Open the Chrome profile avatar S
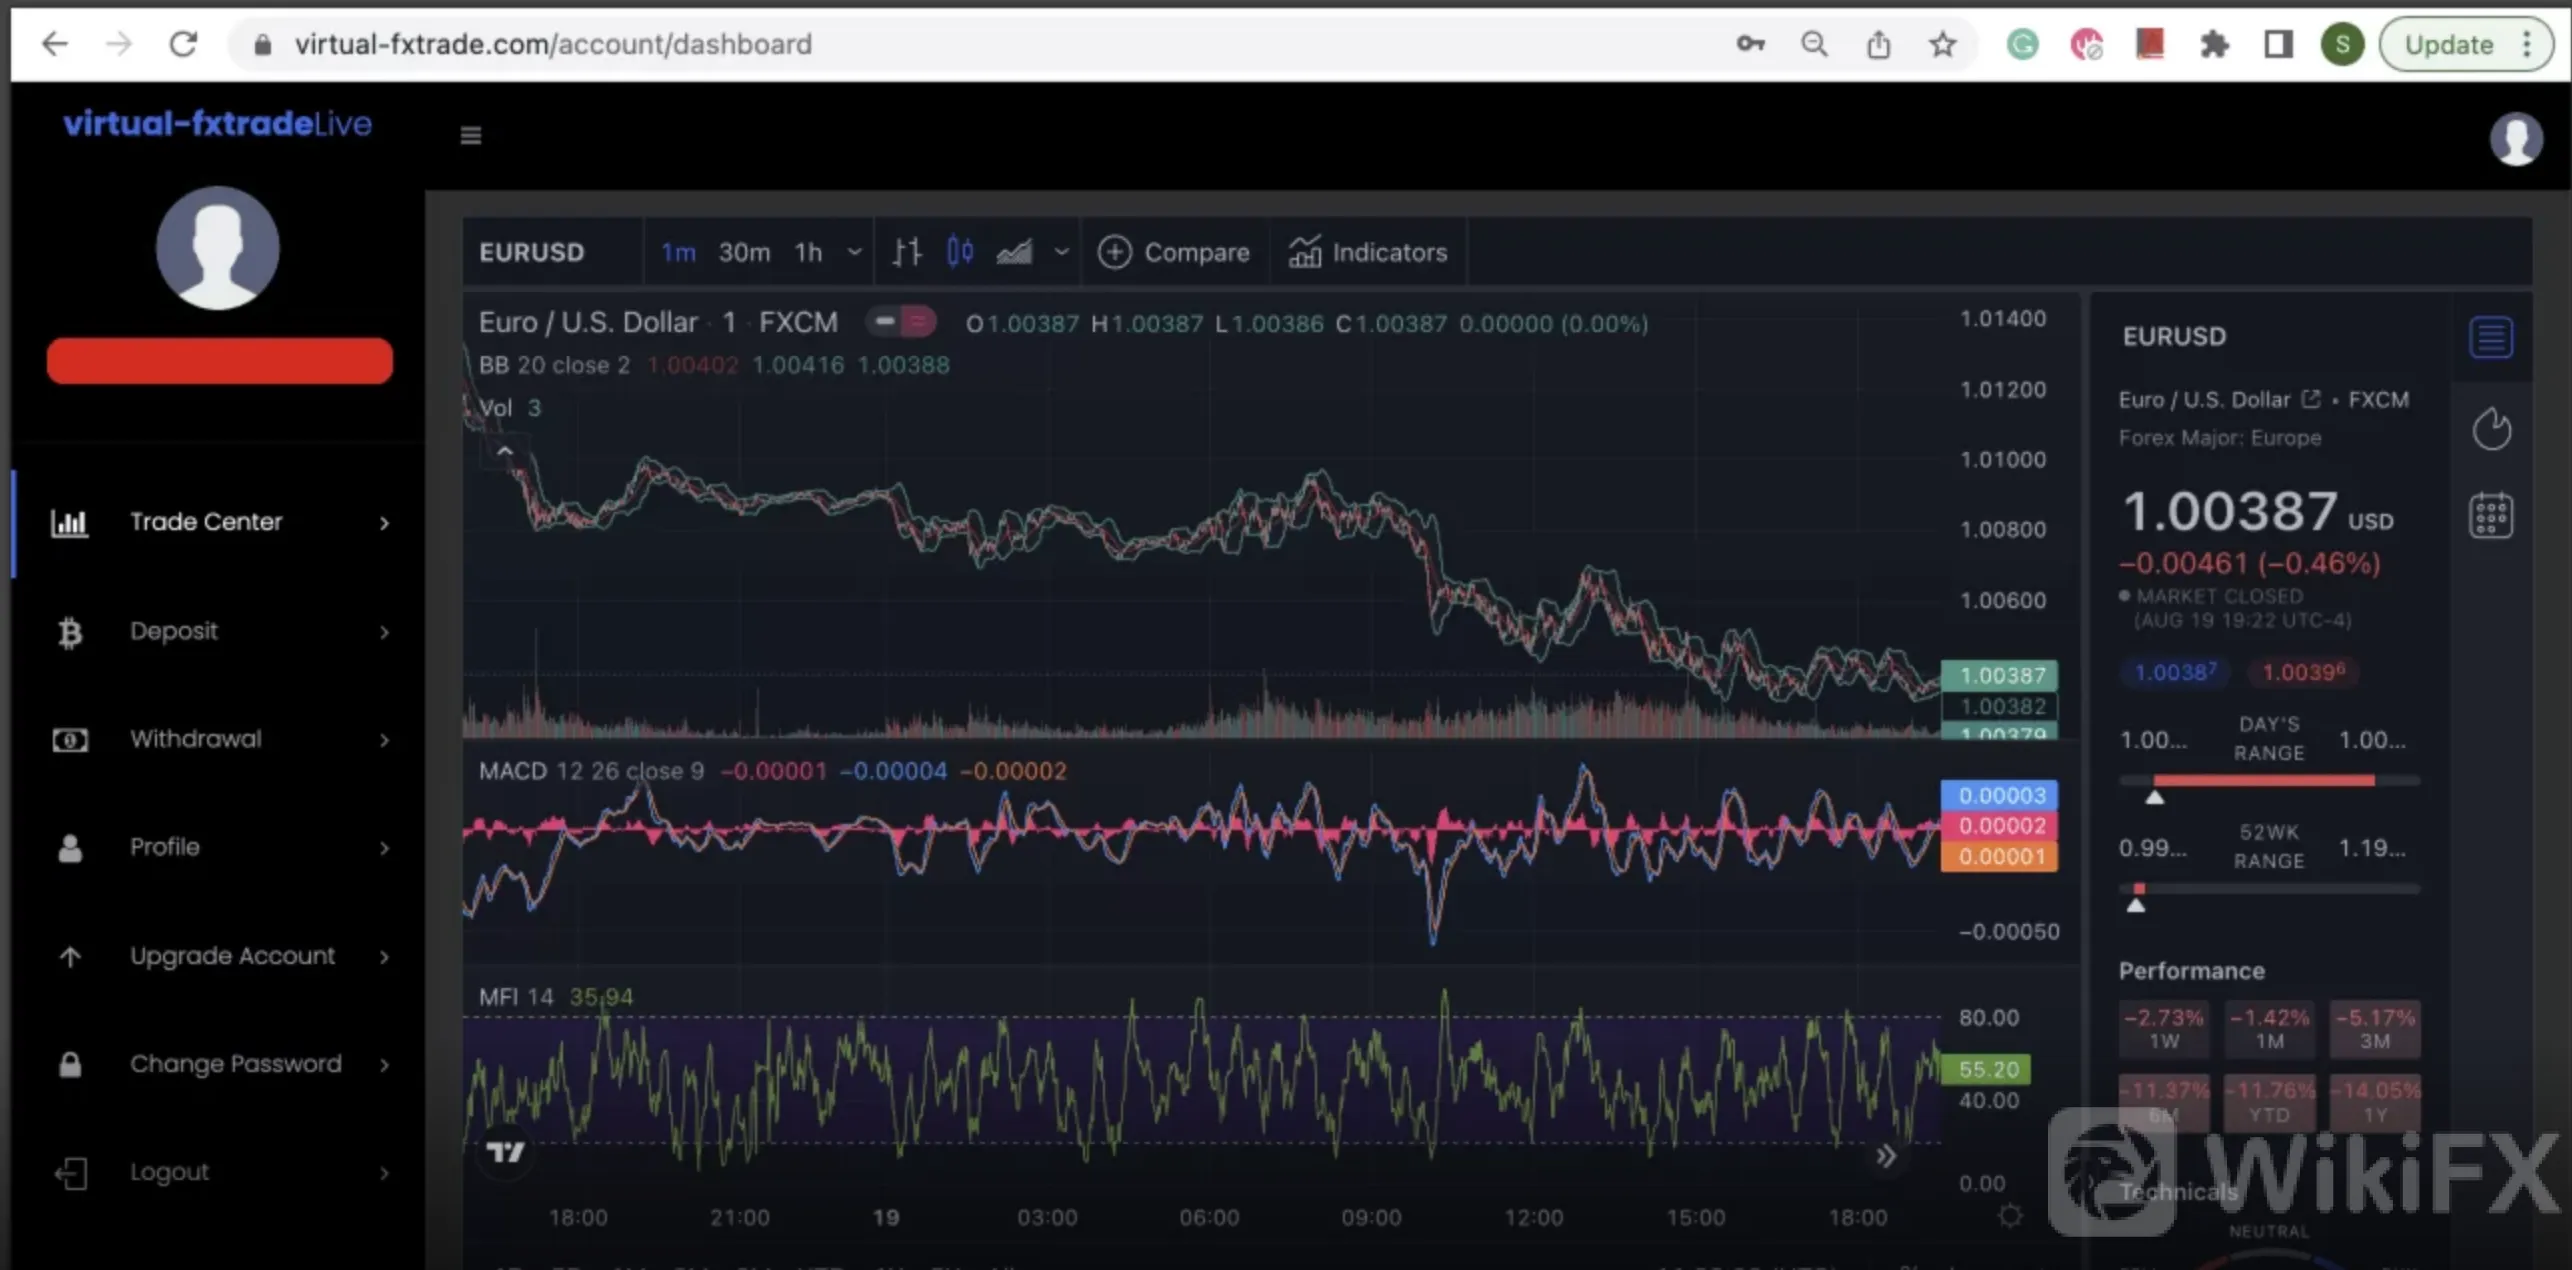The width and height of the screenshot is (2572, 1270). click(x=2342, y=44)
